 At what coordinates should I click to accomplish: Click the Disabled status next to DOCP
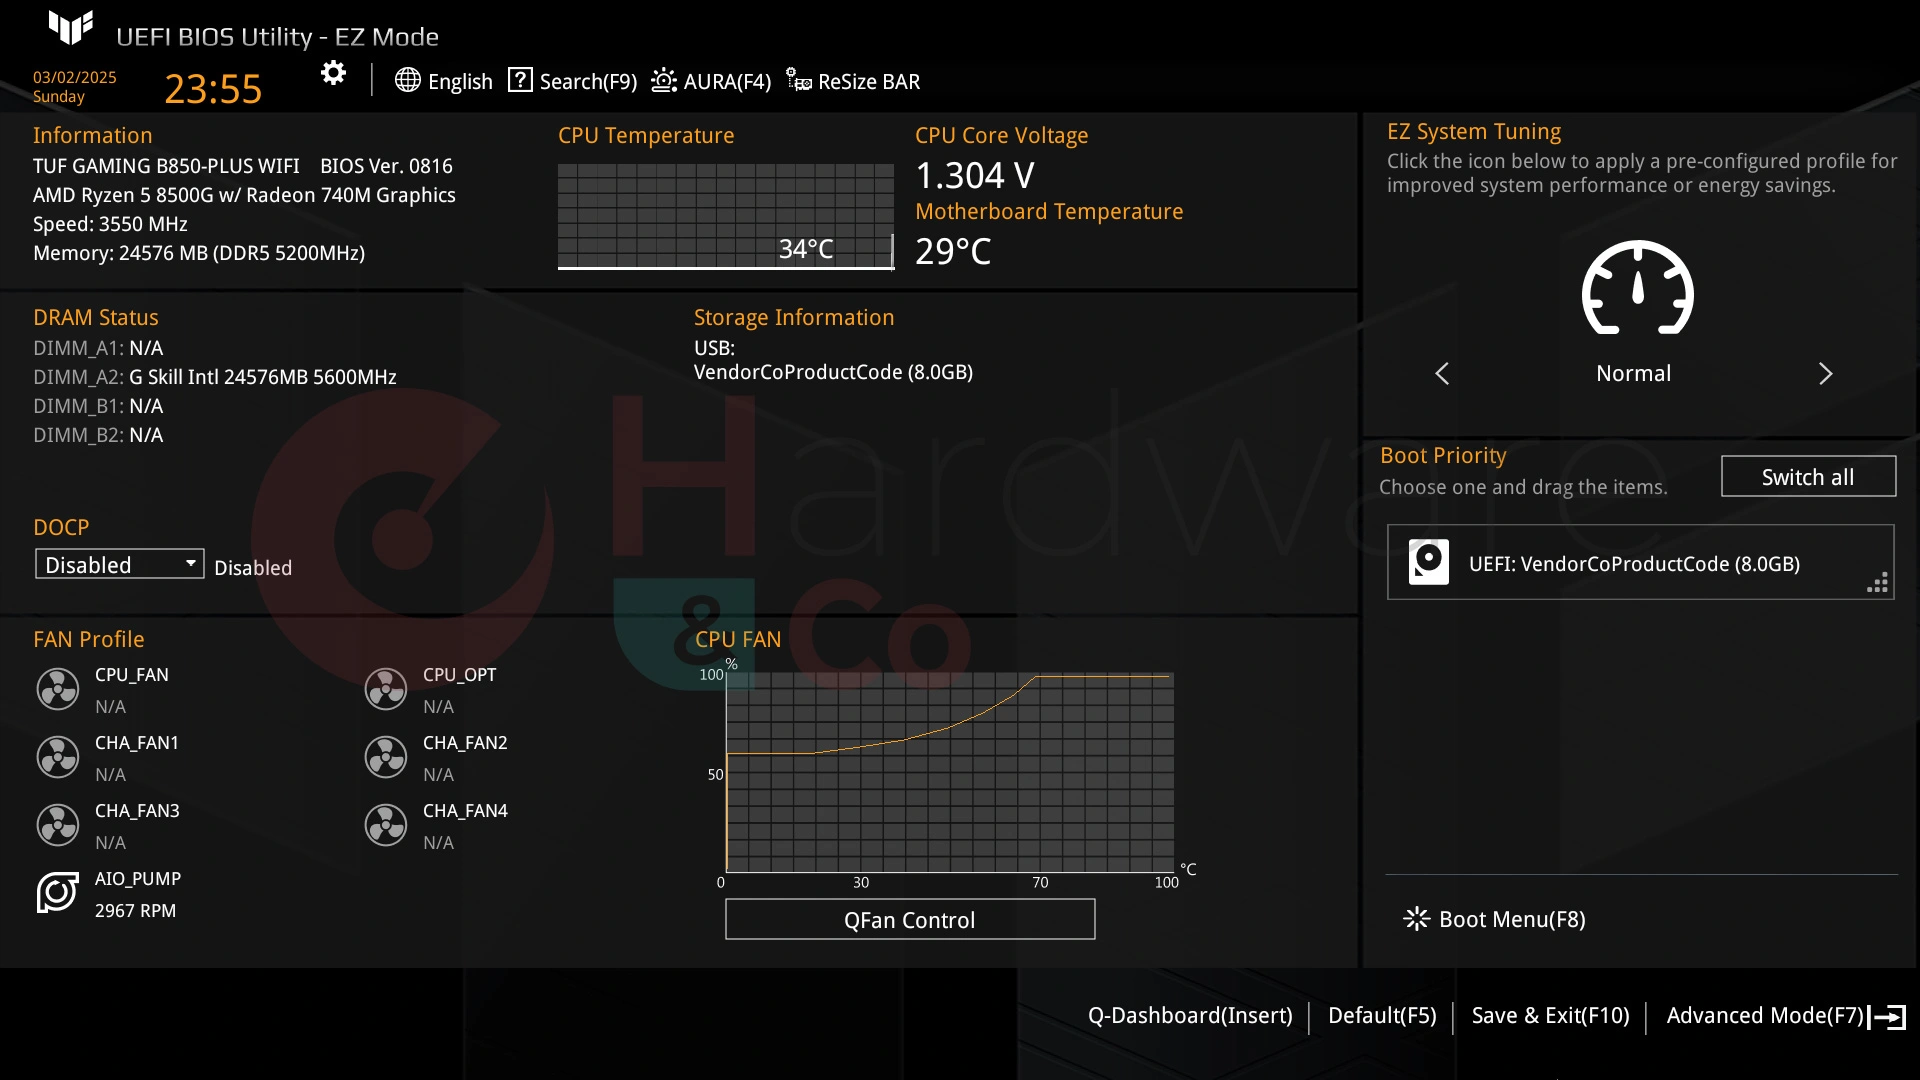click(x=253, y=567)
